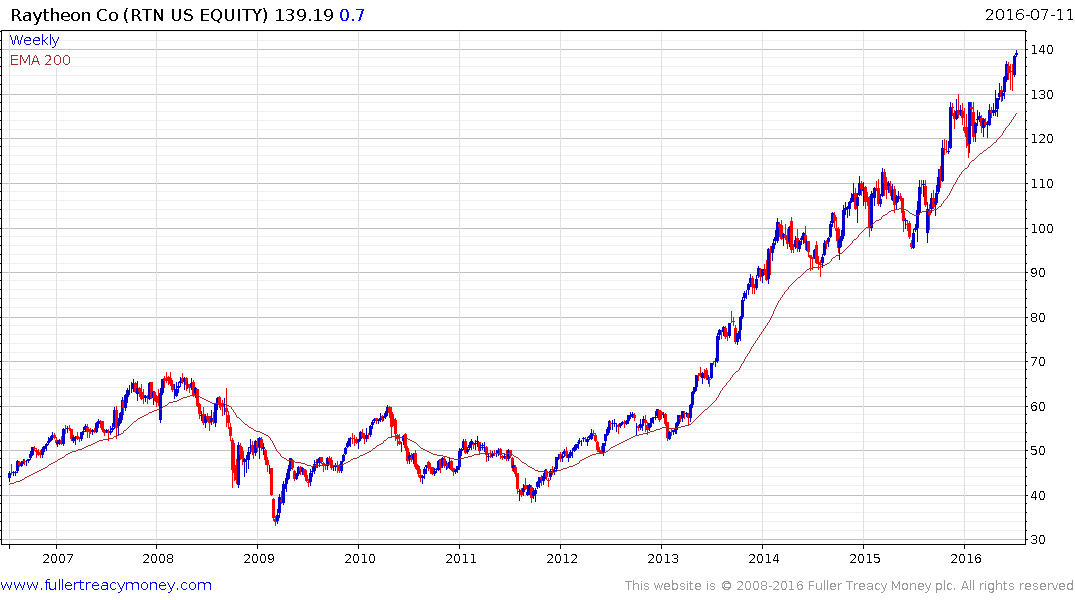Click the 2009 x-axis year label
This screenshot has height=600, width=1075.
[259, 558]
